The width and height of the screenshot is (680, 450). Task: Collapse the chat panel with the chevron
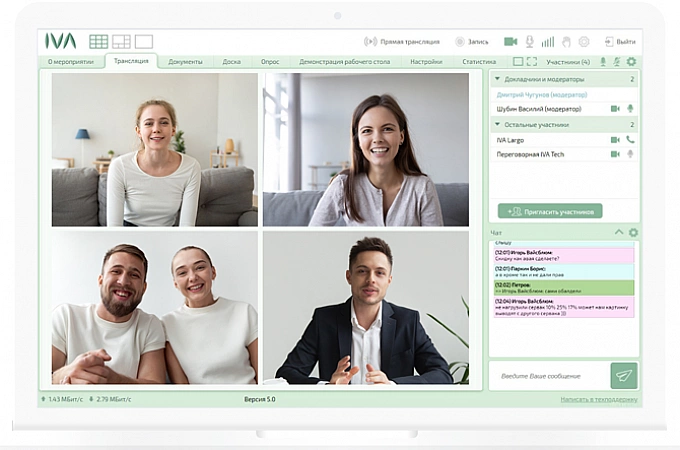pos(618,232)
